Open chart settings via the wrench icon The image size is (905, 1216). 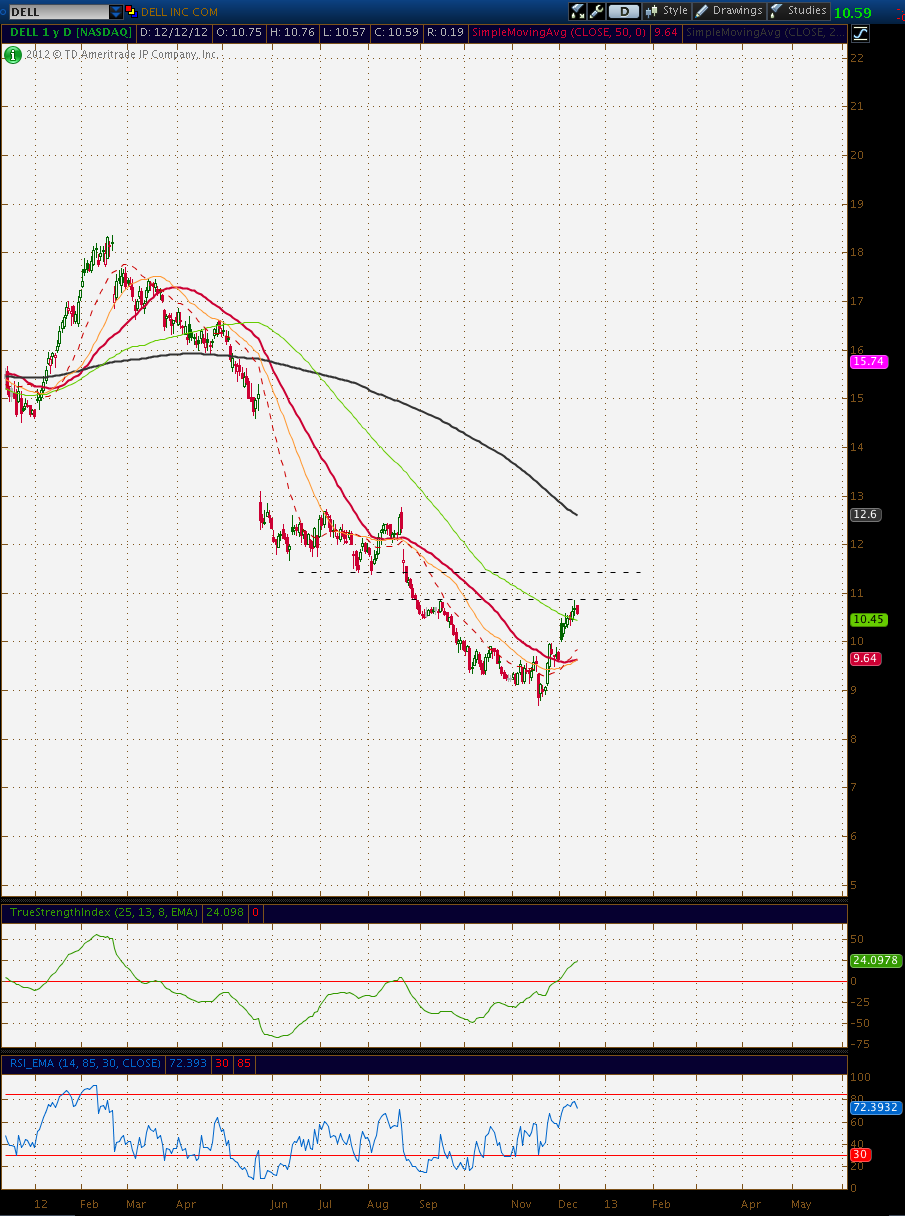597,11
